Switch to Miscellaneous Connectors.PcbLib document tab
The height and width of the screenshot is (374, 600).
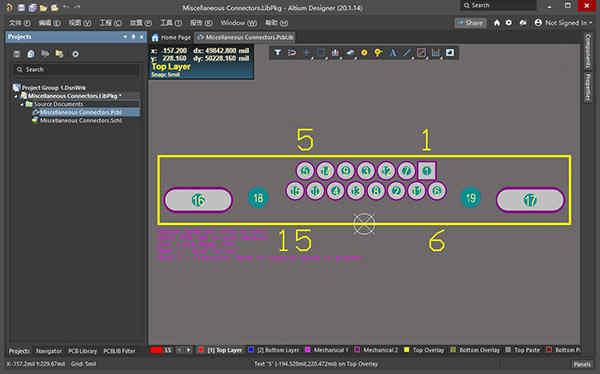tap(245, 38)
